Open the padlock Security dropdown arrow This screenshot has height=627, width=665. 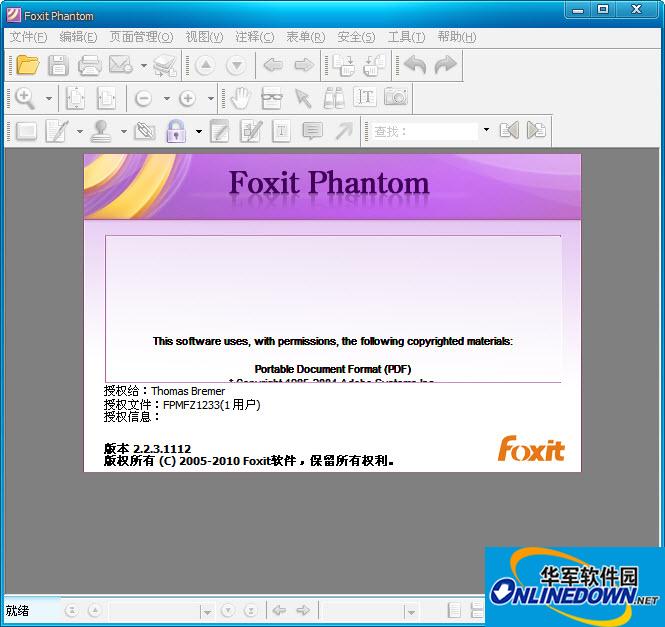click(198, 132)
